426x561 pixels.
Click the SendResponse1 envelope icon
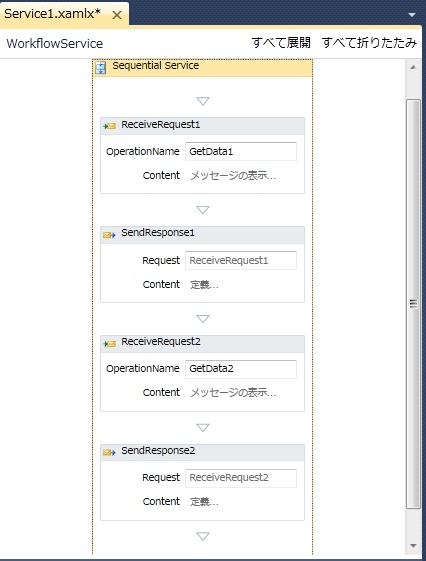(109, 235)
